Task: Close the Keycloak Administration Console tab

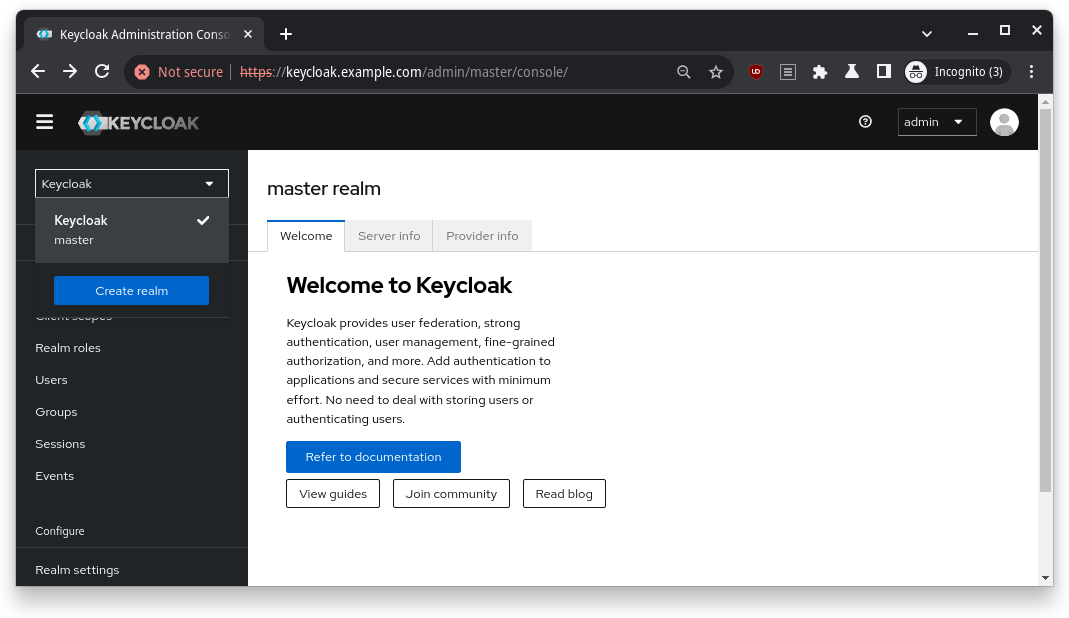Action: 248,34
